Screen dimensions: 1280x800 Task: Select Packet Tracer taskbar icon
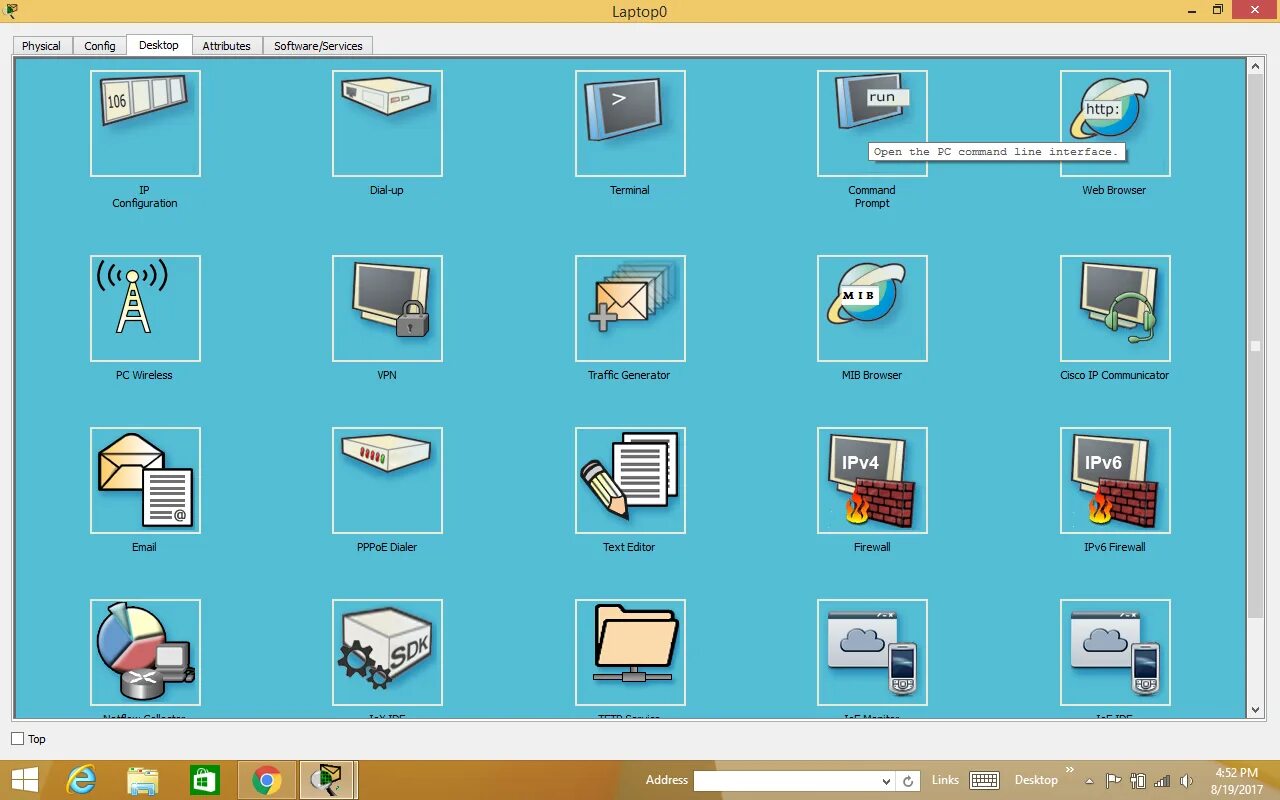click(328, 780)
